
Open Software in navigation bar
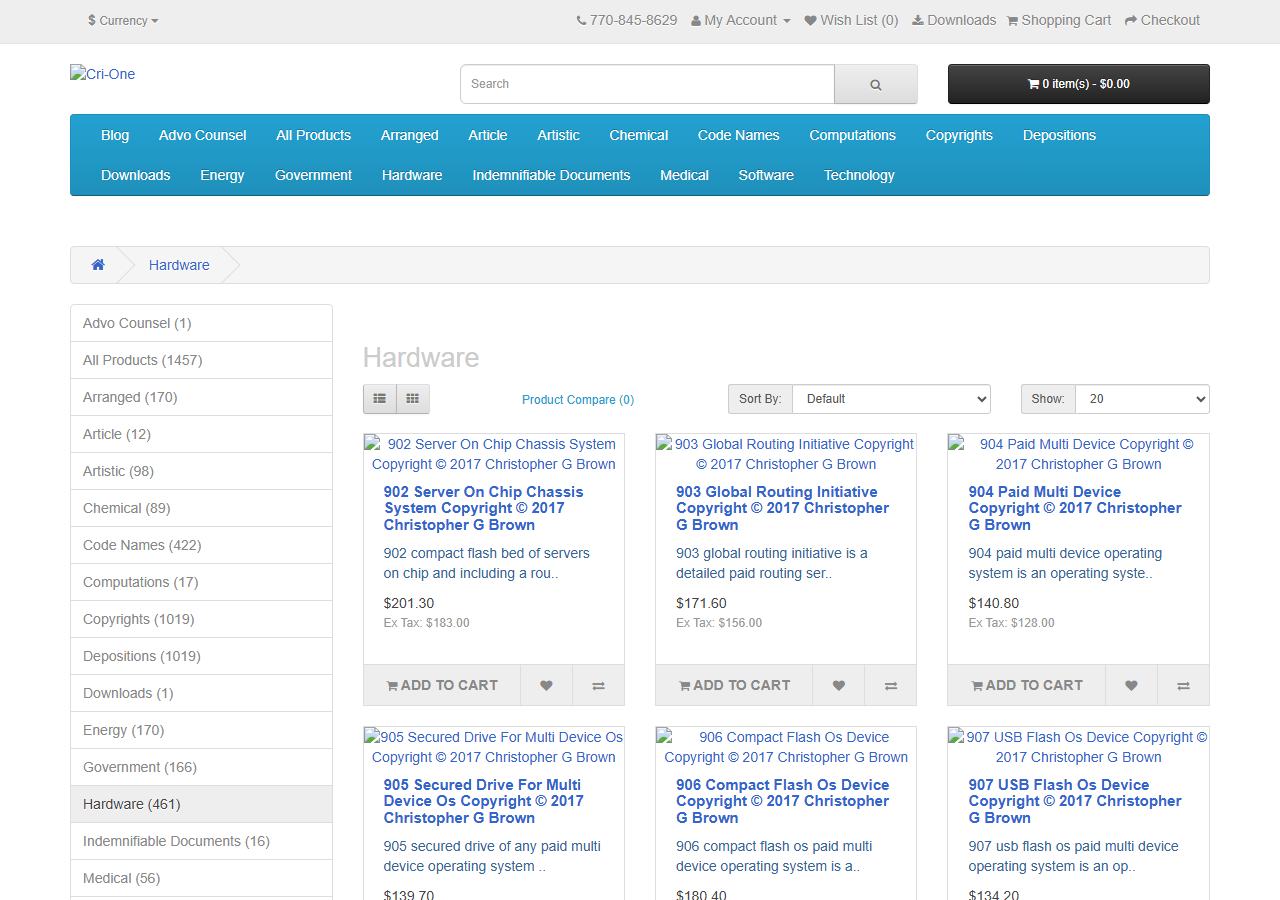click(x=766, y=175)
